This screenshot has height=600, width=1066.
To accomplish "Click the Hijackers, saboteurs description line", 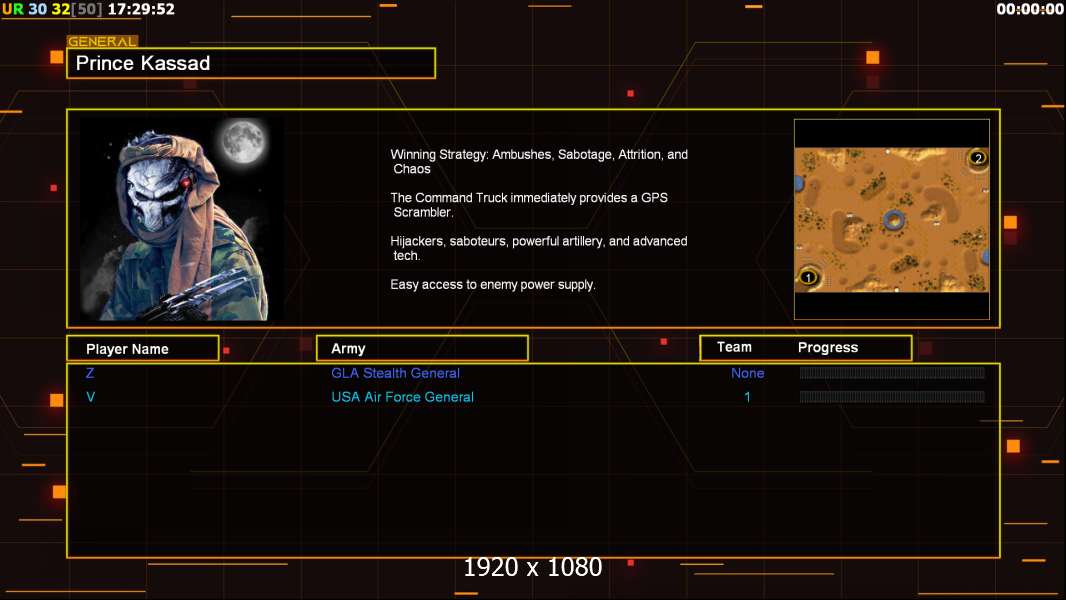I will pyautogui.click(x=538, y=248).
